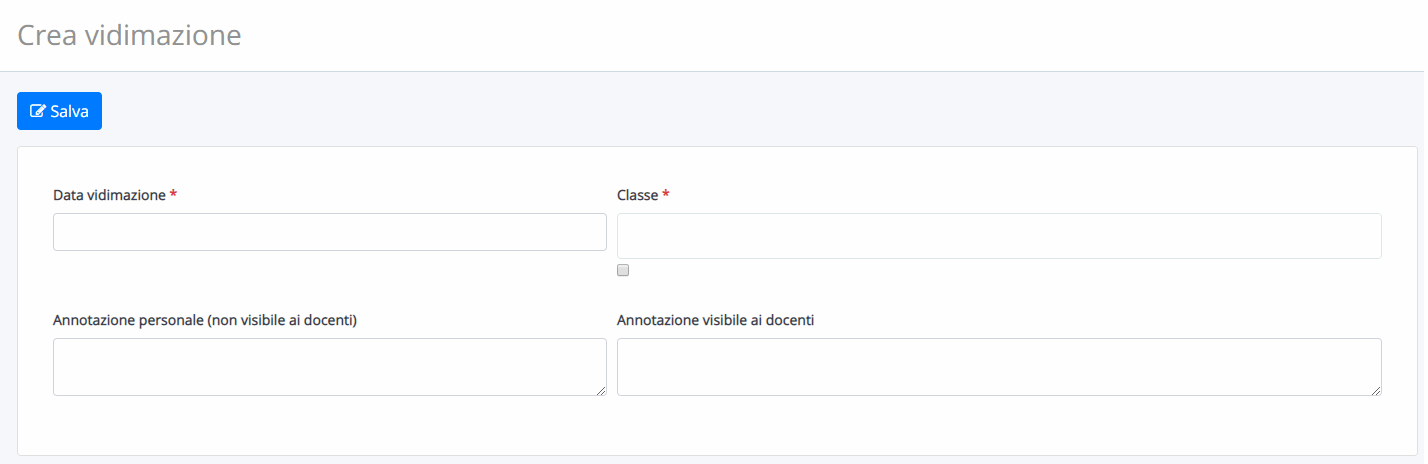This screenshot has width=1428, height=464.
Task: Click the Data vidimazione label
Action: [x=109, y=195]
